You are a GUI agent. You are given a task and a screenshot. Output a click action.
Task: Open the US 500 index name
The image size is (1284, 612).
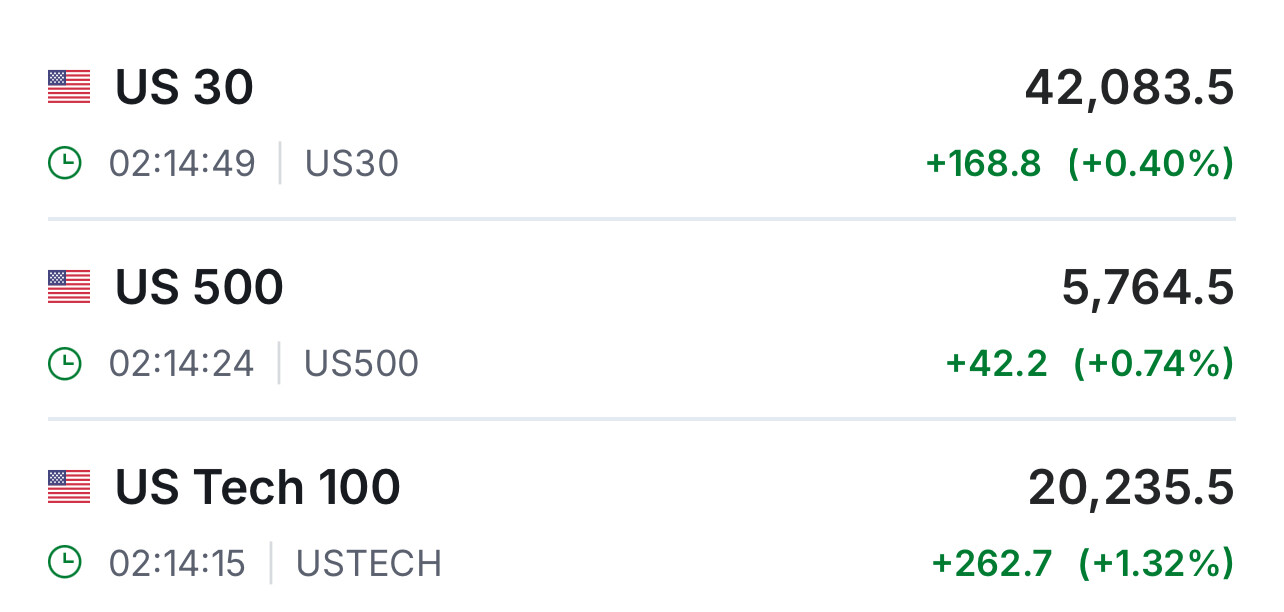tap(200, 288)
